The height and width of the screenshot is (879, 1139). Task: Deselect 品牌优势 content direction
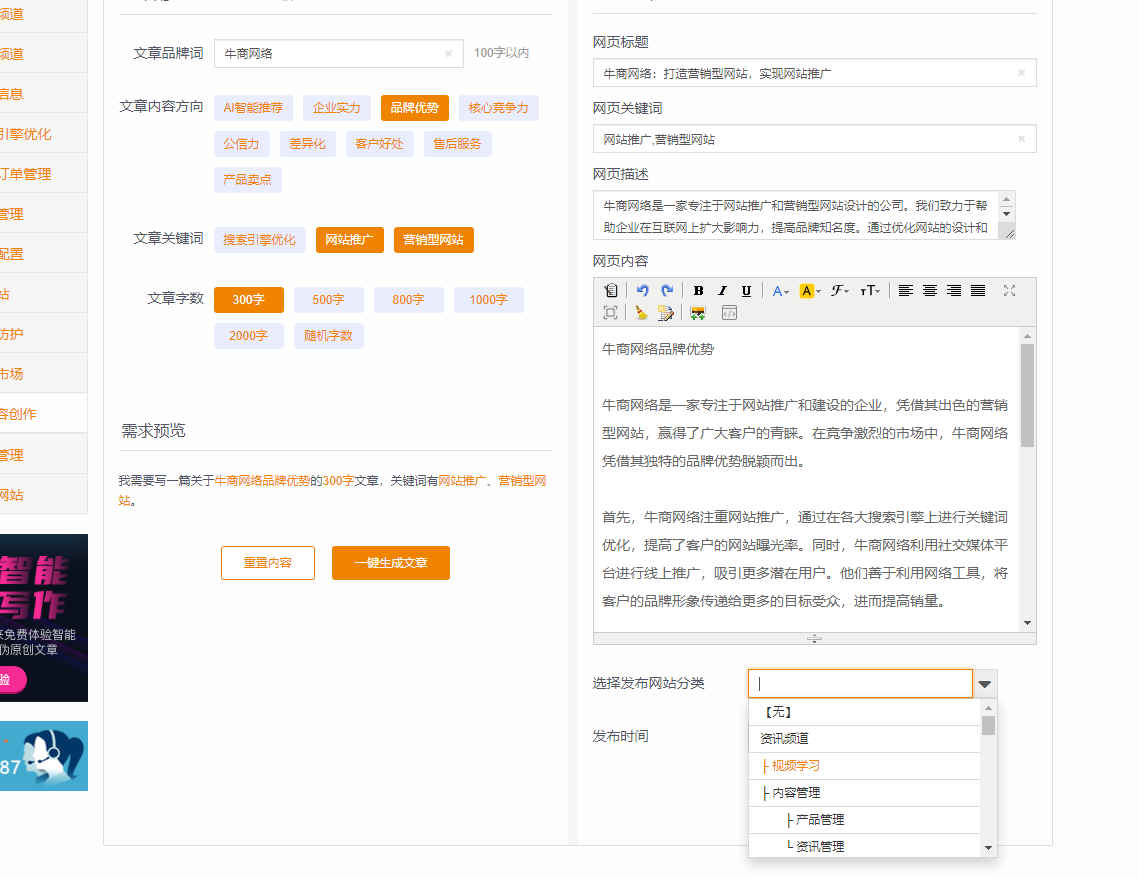coord(414,108)
